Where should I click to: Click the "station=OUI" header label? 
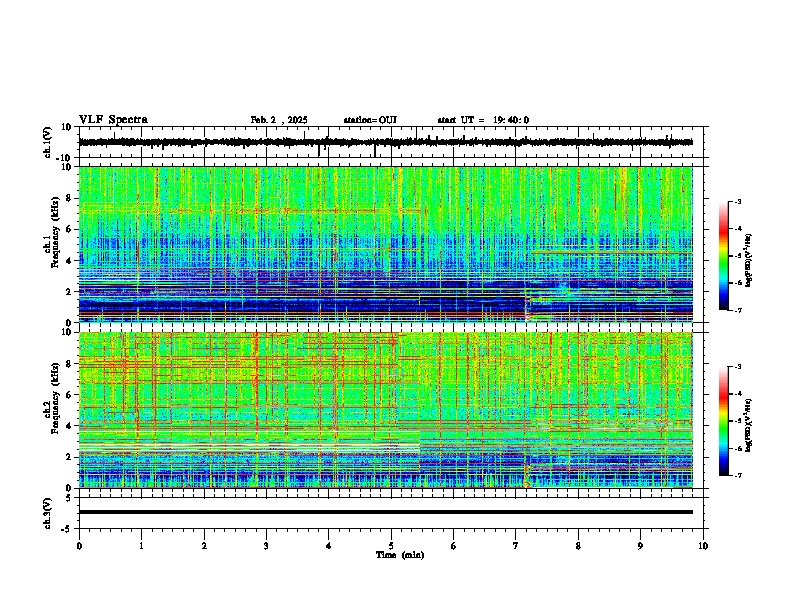(x=370, y=120)
